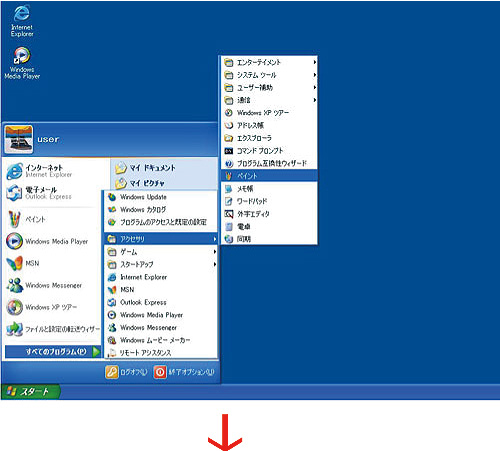Launch the 電卓 calculator entry
The image size is (500, 451).
click(269, 227)
